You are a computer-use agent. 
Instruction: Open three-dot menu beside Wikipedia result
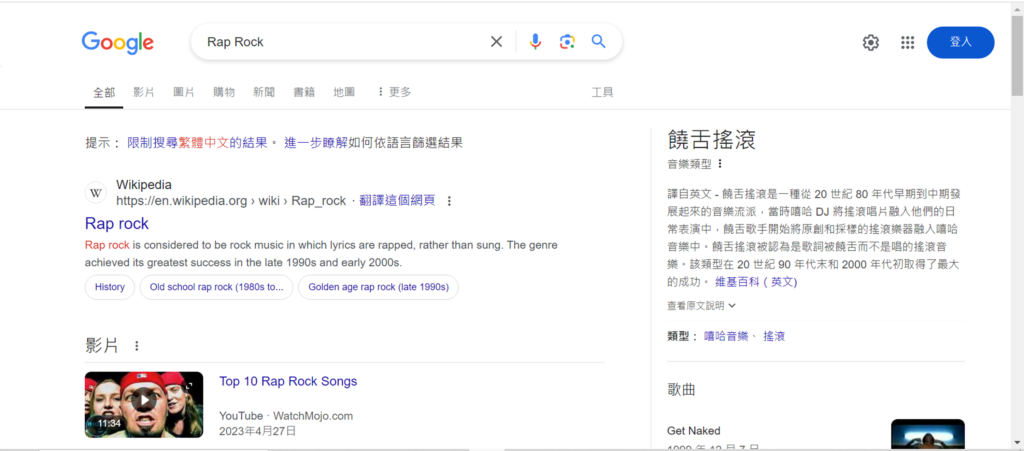point(449,201)
